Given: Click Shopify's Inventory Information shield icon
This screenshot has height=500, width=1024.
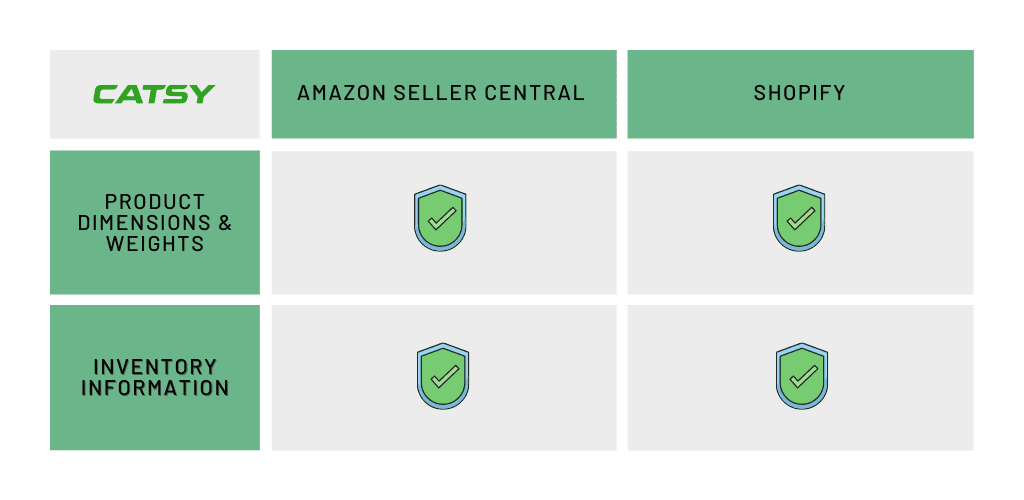Looking at the screenshot, I should pos(802,376).
